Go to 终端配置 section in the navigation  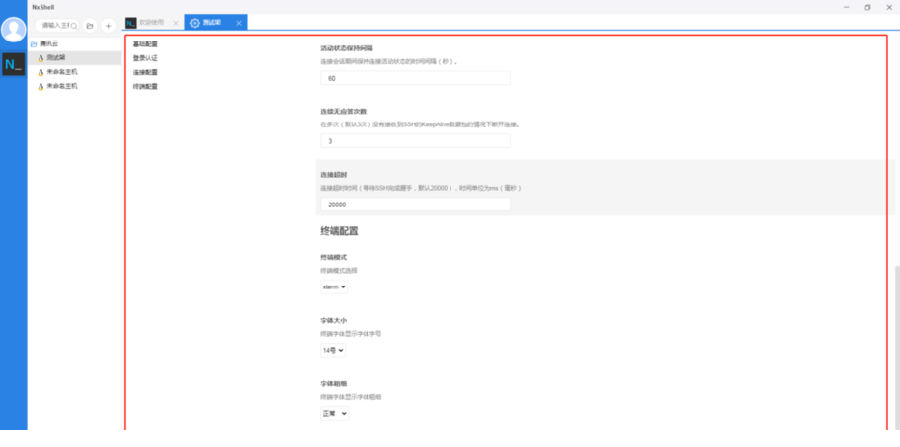point(145,86)
